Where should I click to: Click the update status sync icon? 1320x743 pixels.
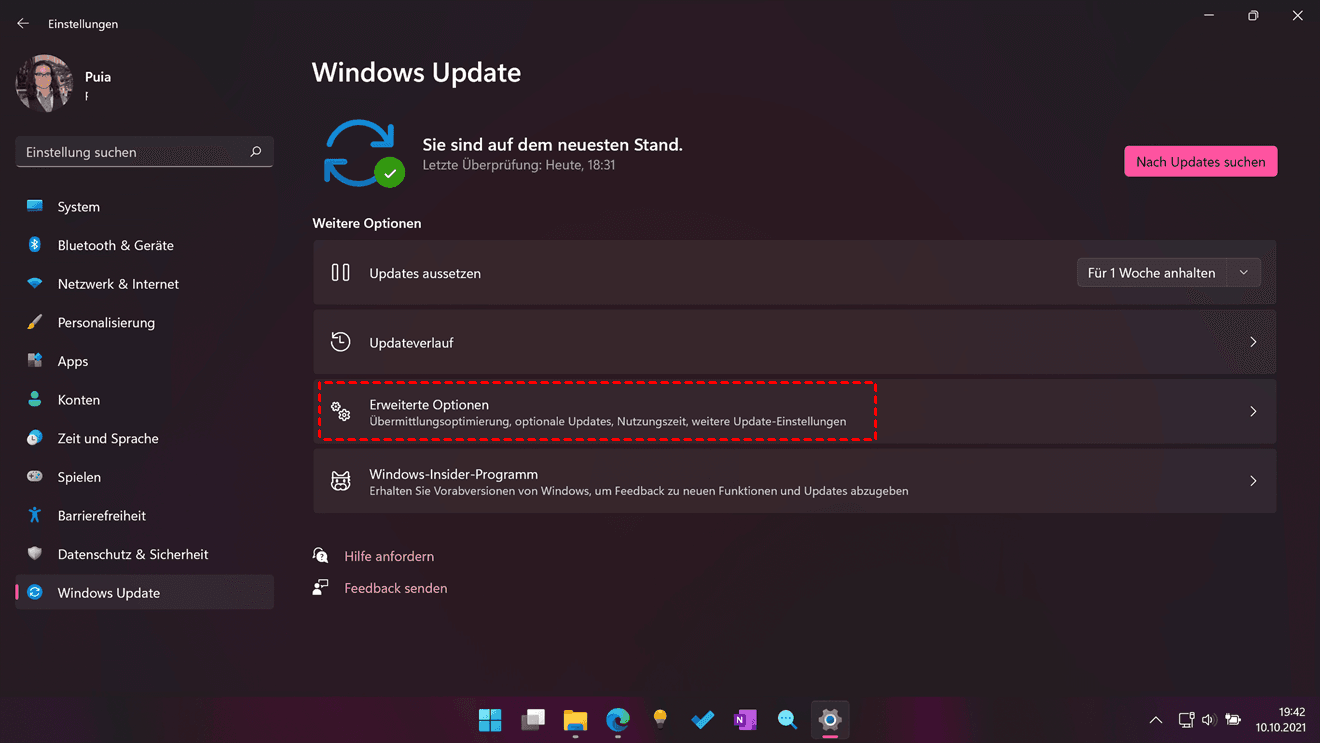coord(363,153)
